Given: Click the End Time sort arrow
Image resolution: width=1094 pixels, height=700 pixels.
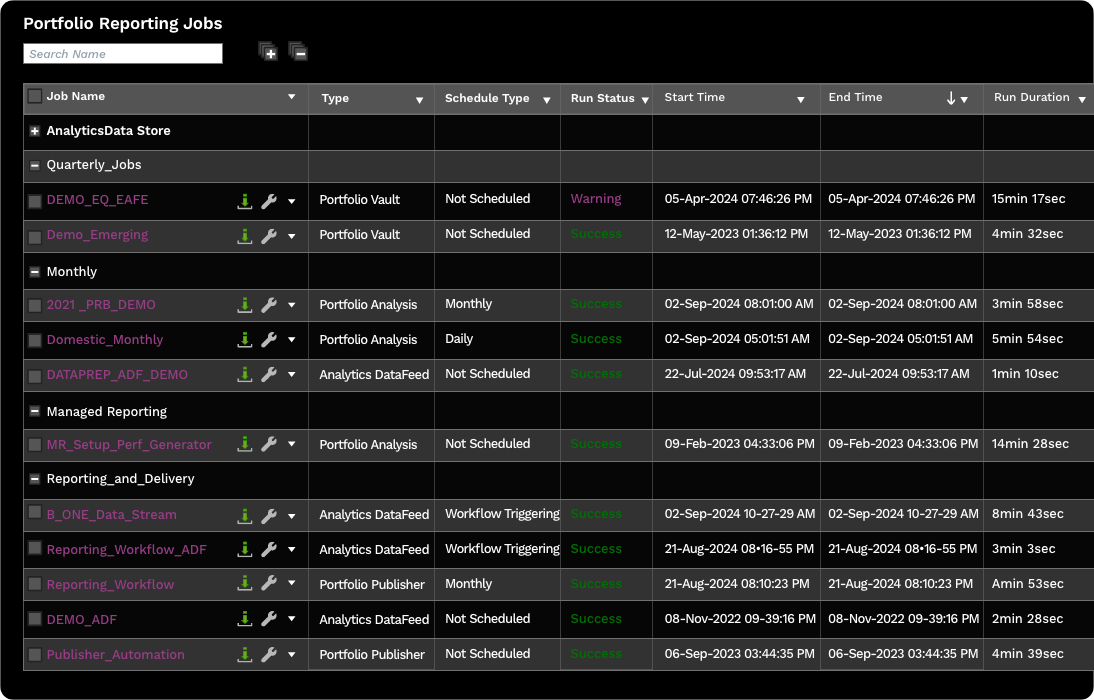Looking at the screenshot, I should point(949,98).
